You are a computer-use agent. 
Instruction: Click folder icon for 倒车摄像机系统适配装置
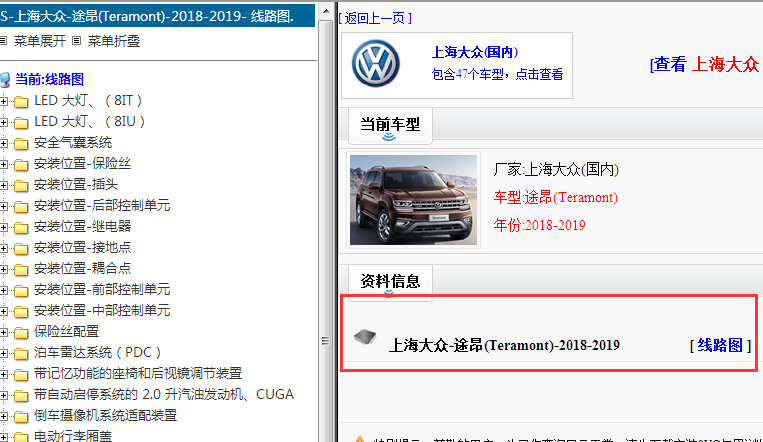pos(21,417)
